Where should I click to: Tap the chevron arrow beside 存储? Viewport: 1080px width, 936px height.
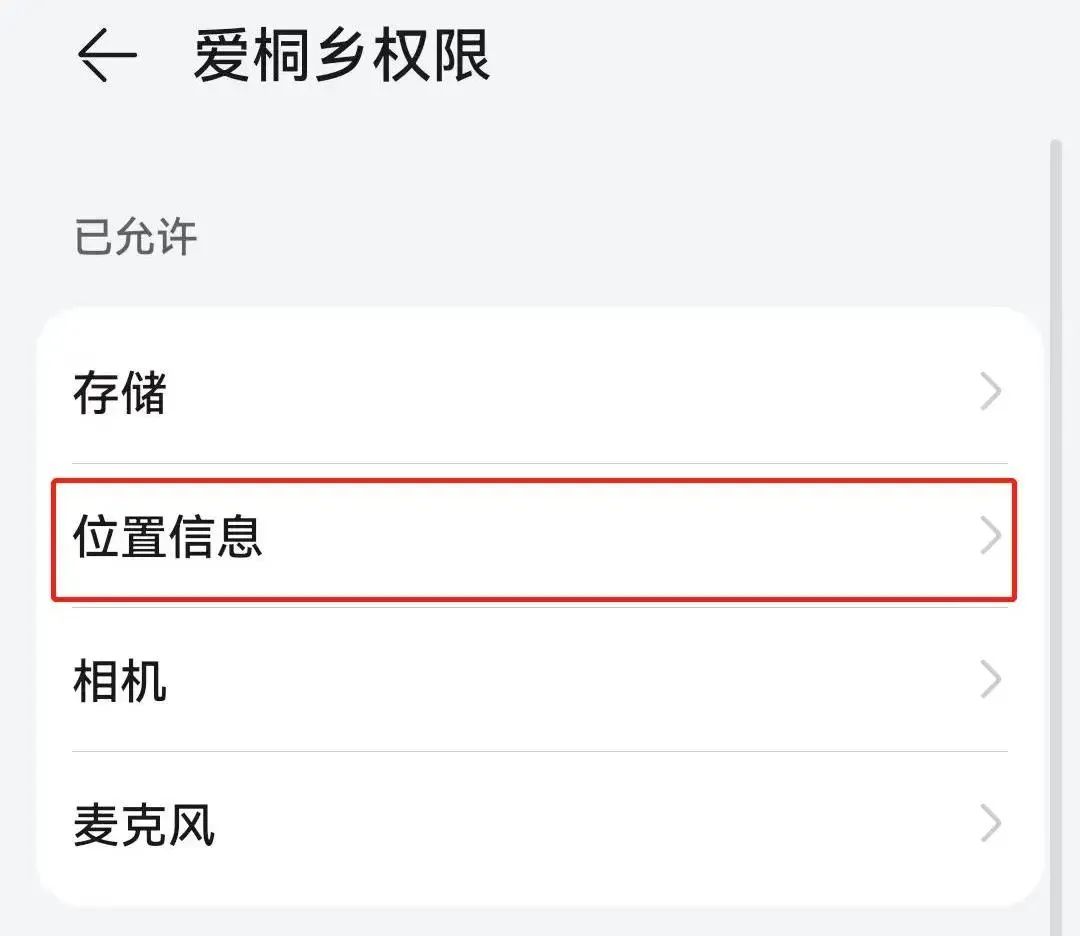(990, 393)
